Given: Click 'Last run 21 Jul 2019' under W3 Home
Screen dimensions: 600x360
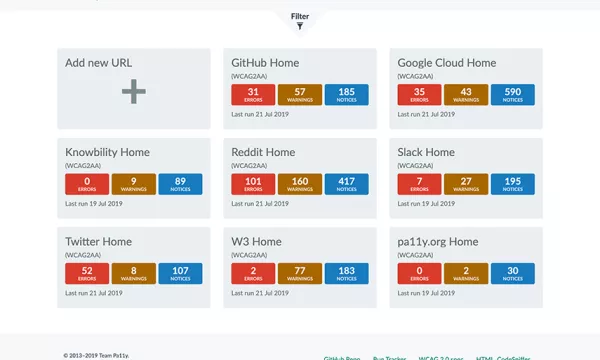Looking at the screenshot, I should click(260, 293).
